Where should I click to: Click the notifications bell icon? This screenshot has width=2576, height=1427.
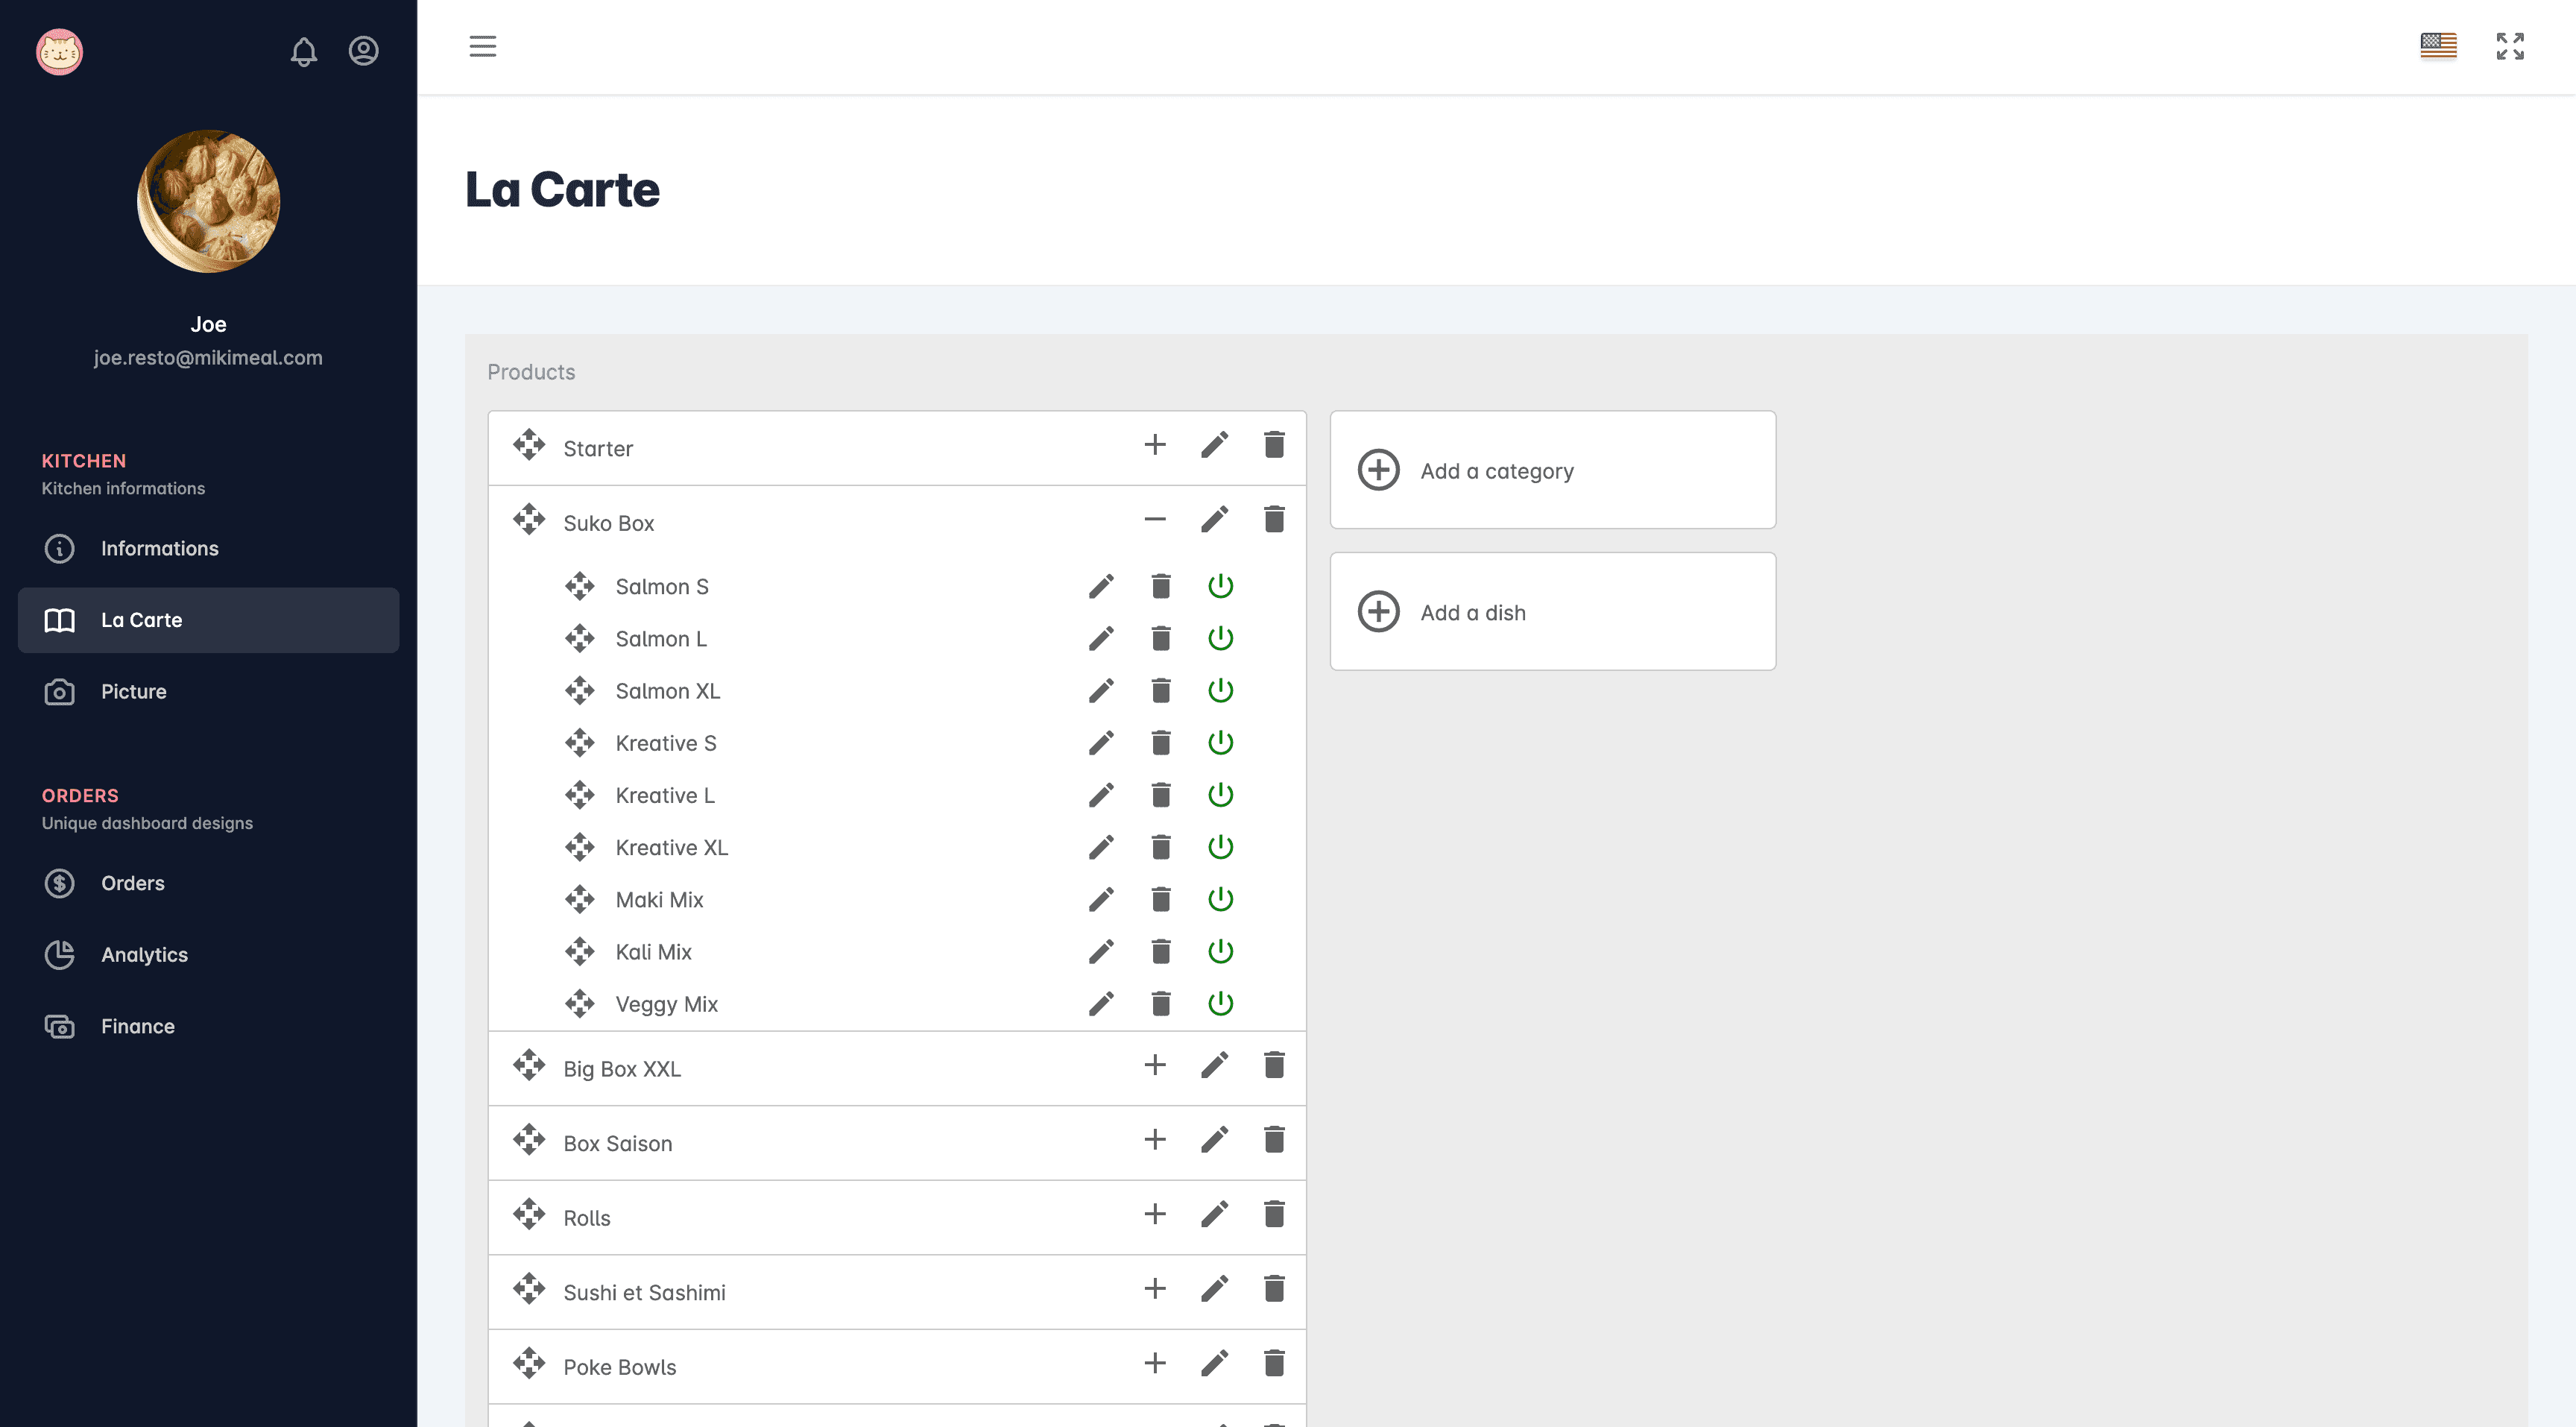click(302, 49)
